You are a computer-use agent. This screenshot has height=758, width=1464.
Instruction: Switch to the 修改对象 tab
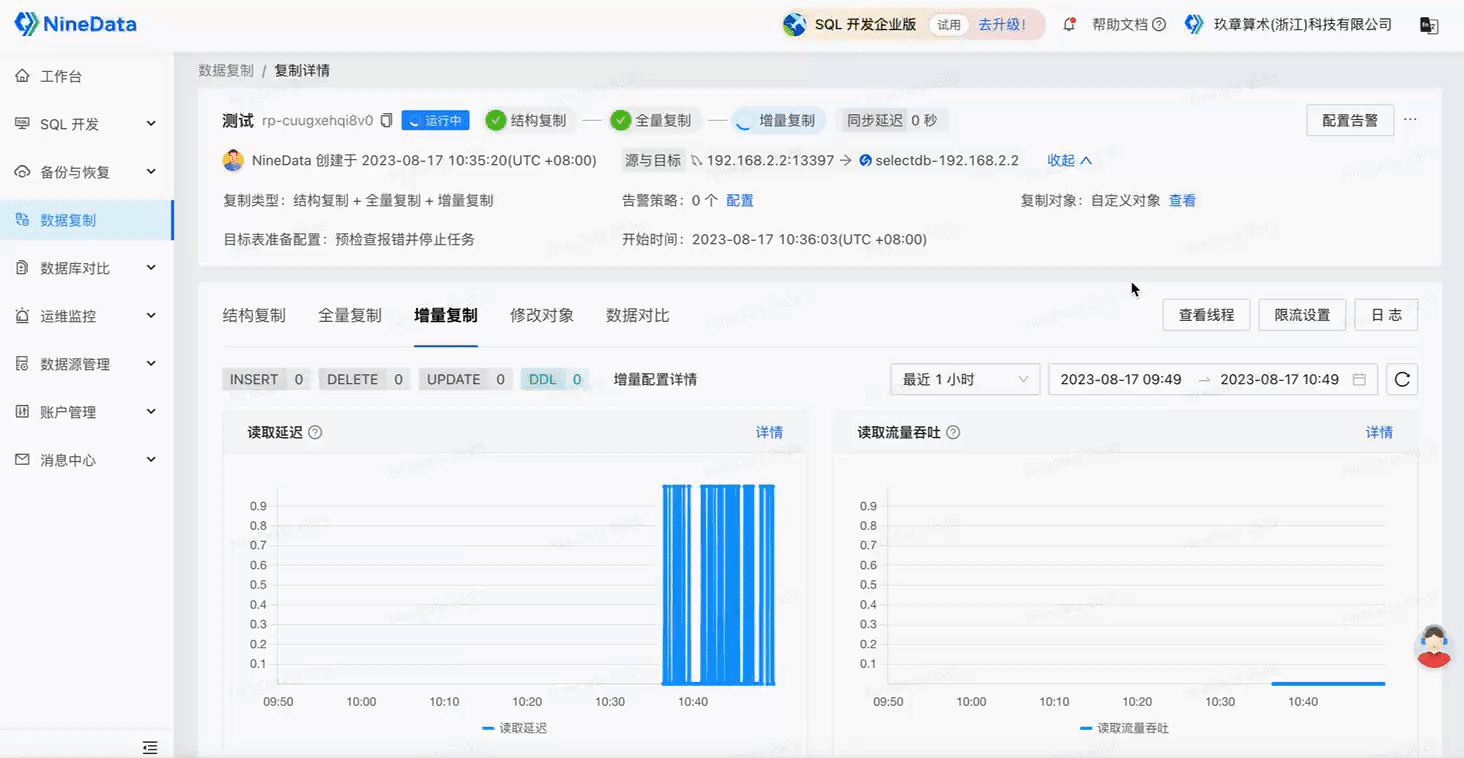coord(542,316)
